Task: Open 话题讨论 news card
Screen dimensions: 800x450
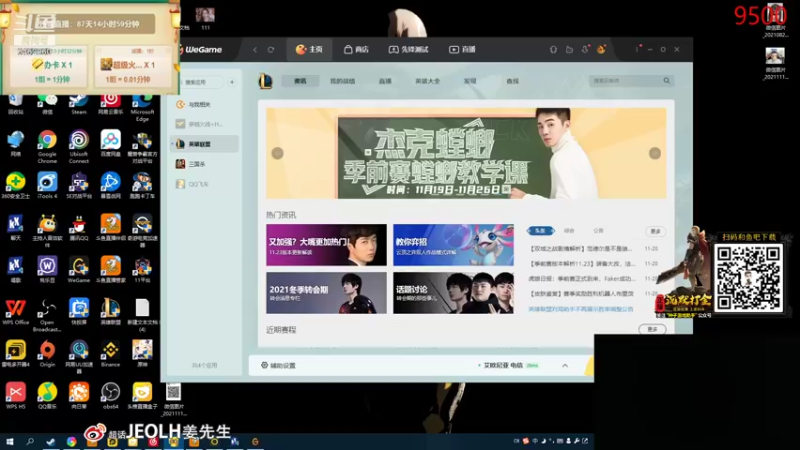Action: (x=453, y=293)
